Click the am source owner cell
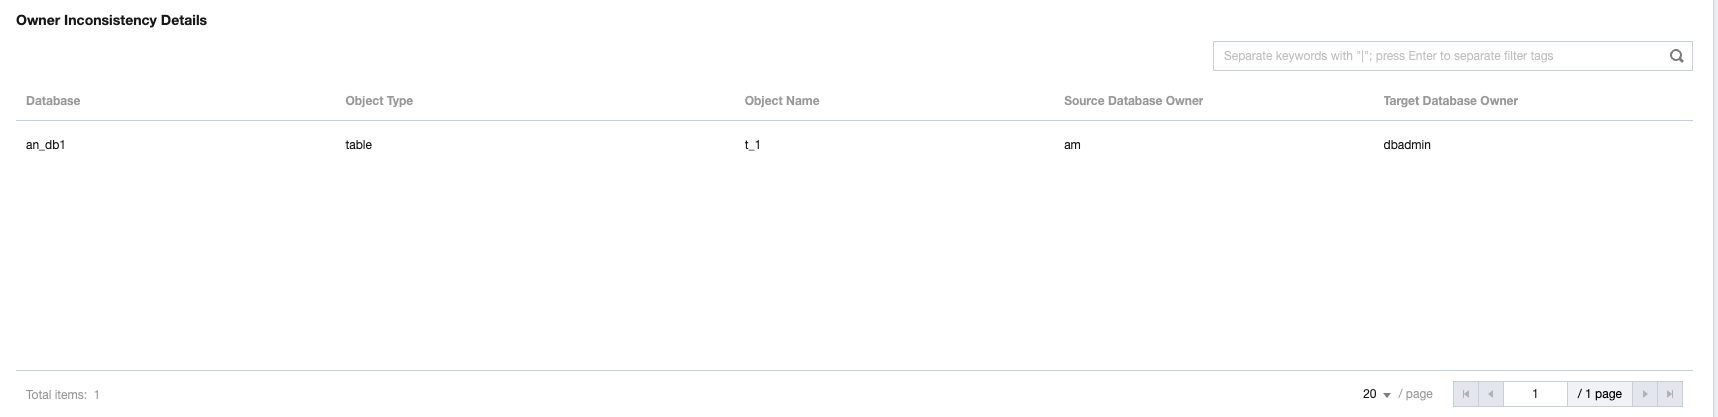Image resolution: width=1718 pixels, height=417 pixels. (1072, 145)
